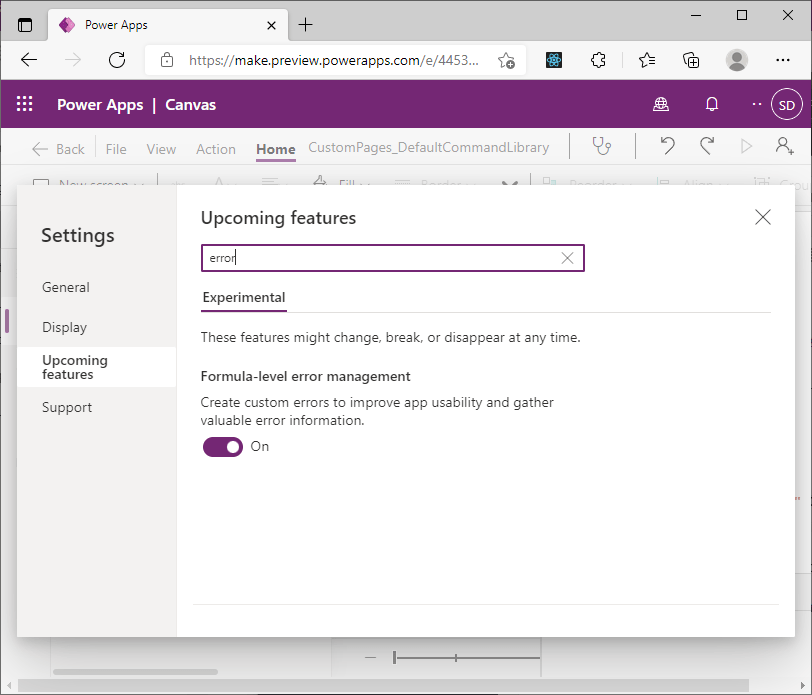Open the View menu
812x695 pixels.
tap(161, 149)
